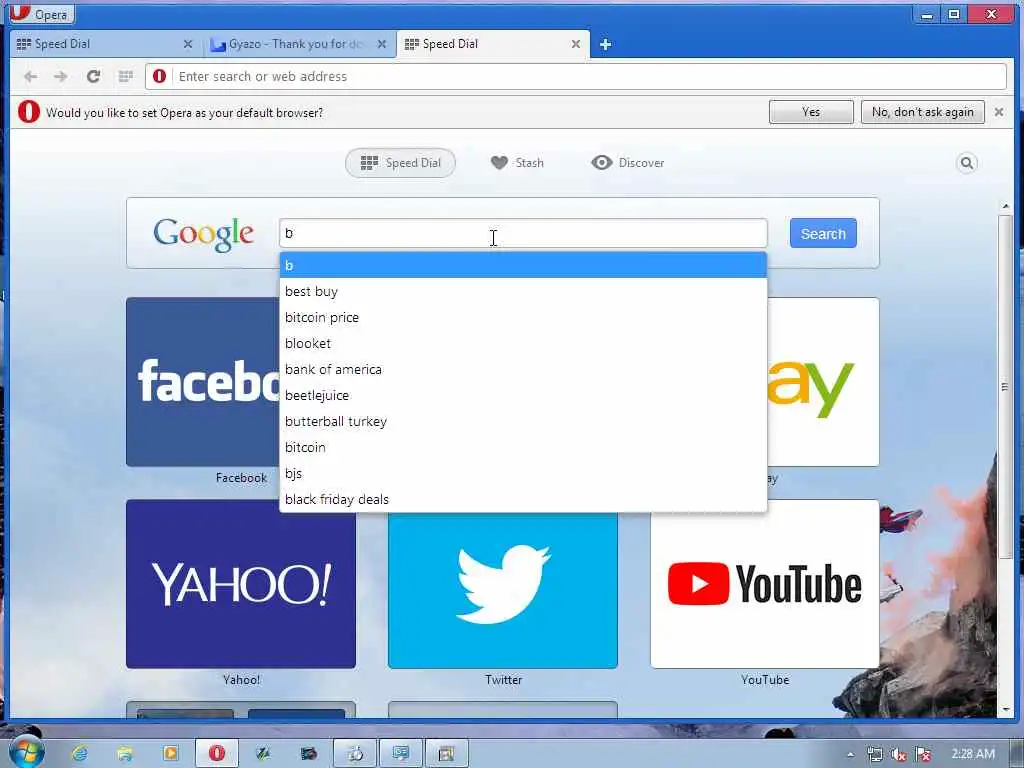Reload the page

(93, 76)
